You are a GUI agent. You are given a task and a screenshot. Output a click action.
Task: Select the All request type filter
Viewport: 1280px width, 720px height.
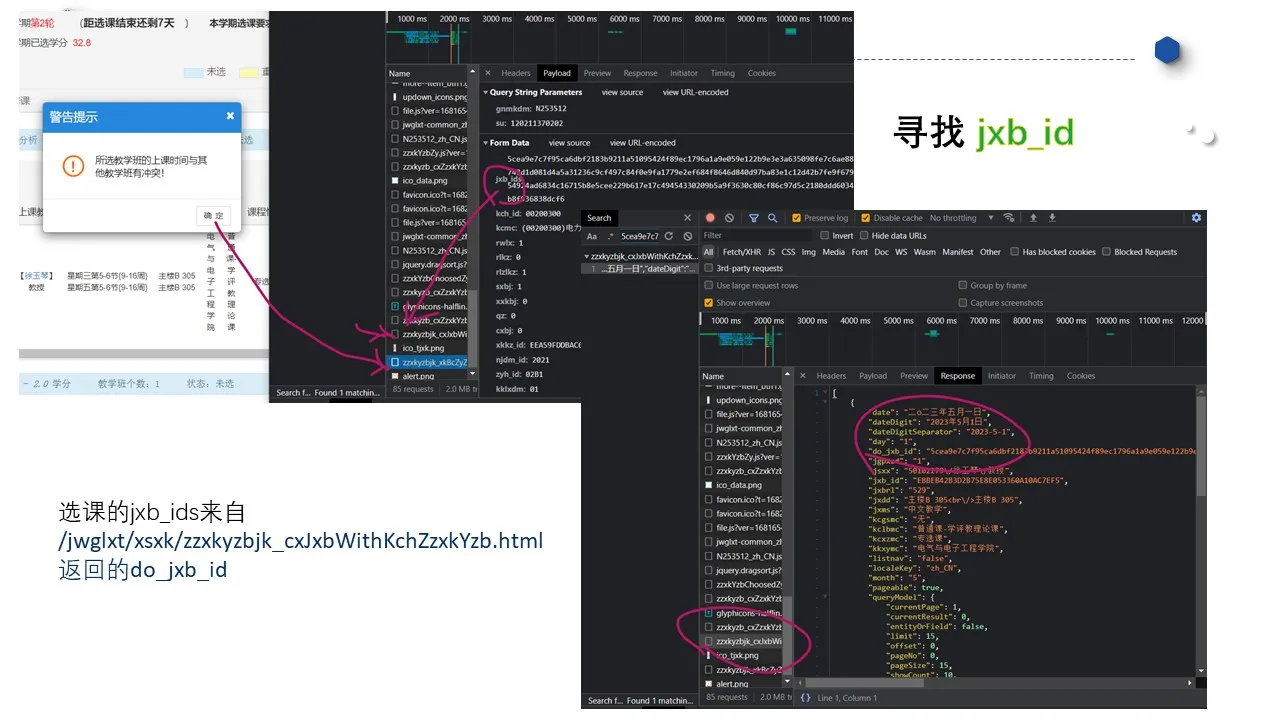click(708, 252)
